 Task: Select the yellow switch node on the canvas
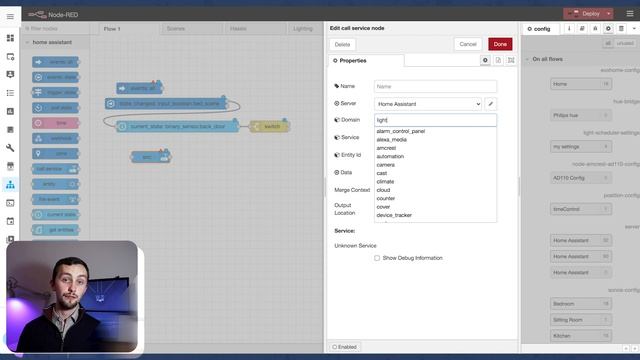(x=269, y=127)
